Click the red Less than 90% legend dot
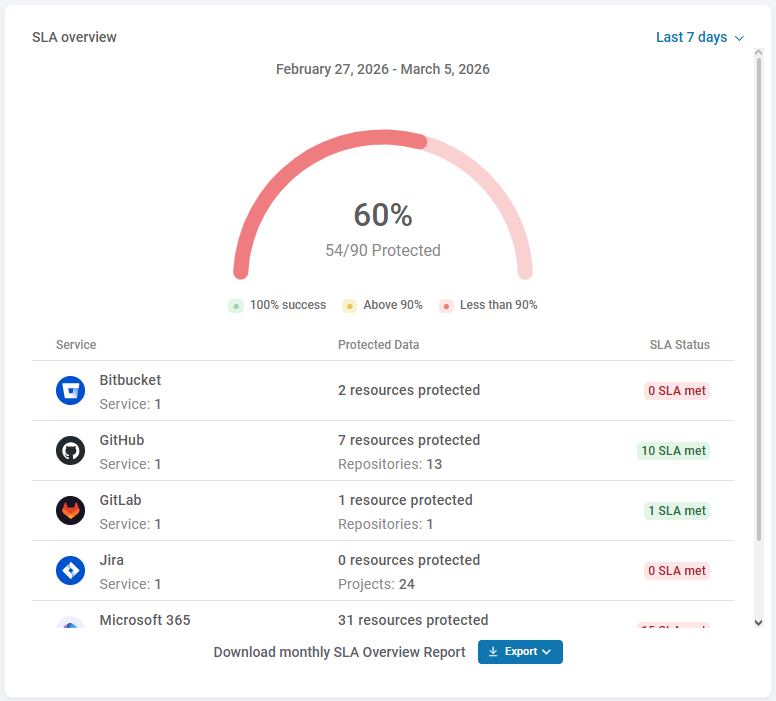This screenshot has width=776, height=701. [x=446, y=306]
